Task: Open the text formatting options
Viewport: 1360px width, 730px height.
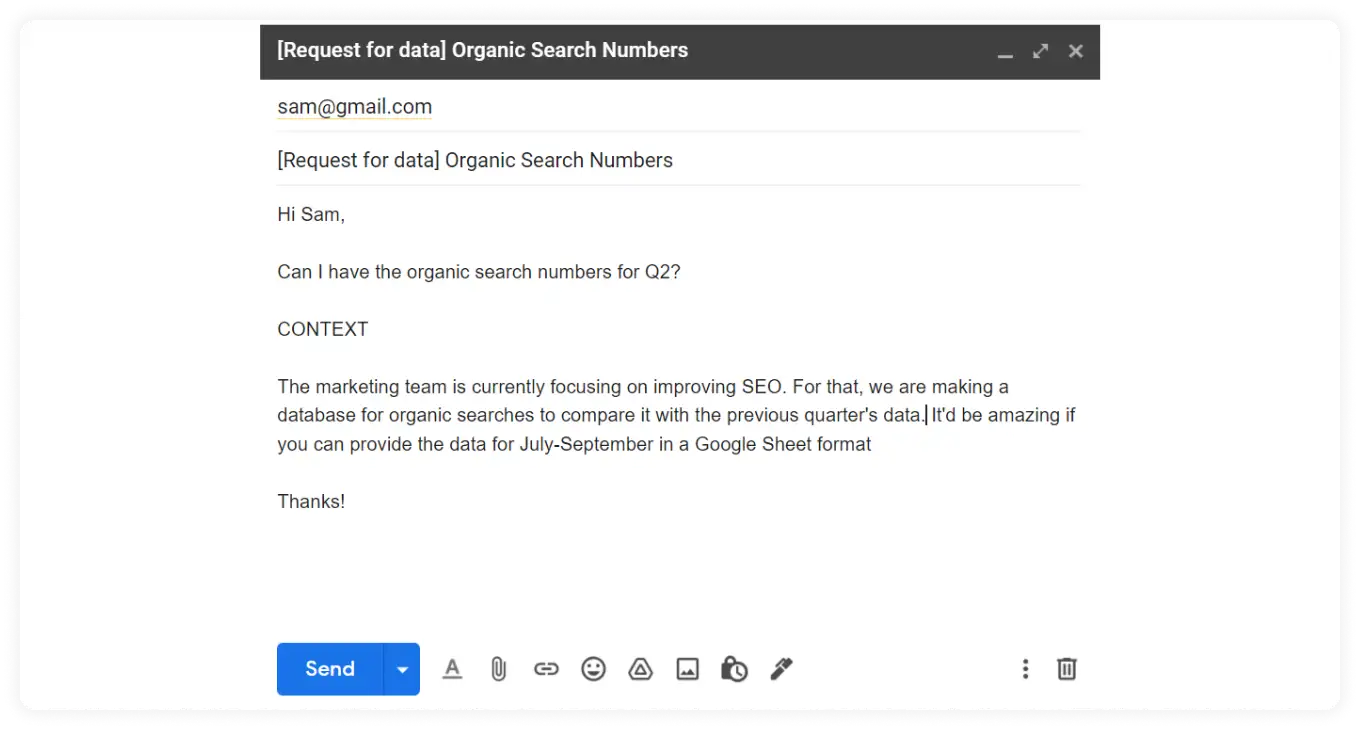Action: 452,669
